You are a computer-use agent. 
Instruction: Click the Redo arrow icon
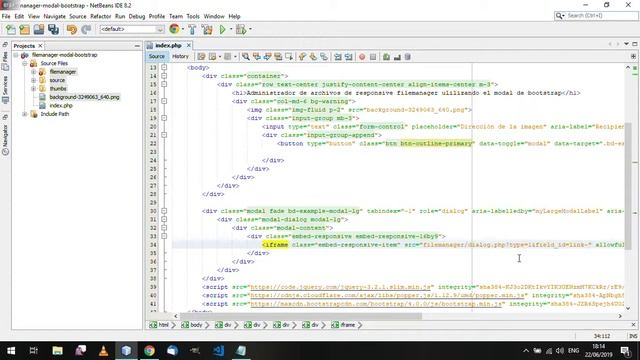pos(86,29)
